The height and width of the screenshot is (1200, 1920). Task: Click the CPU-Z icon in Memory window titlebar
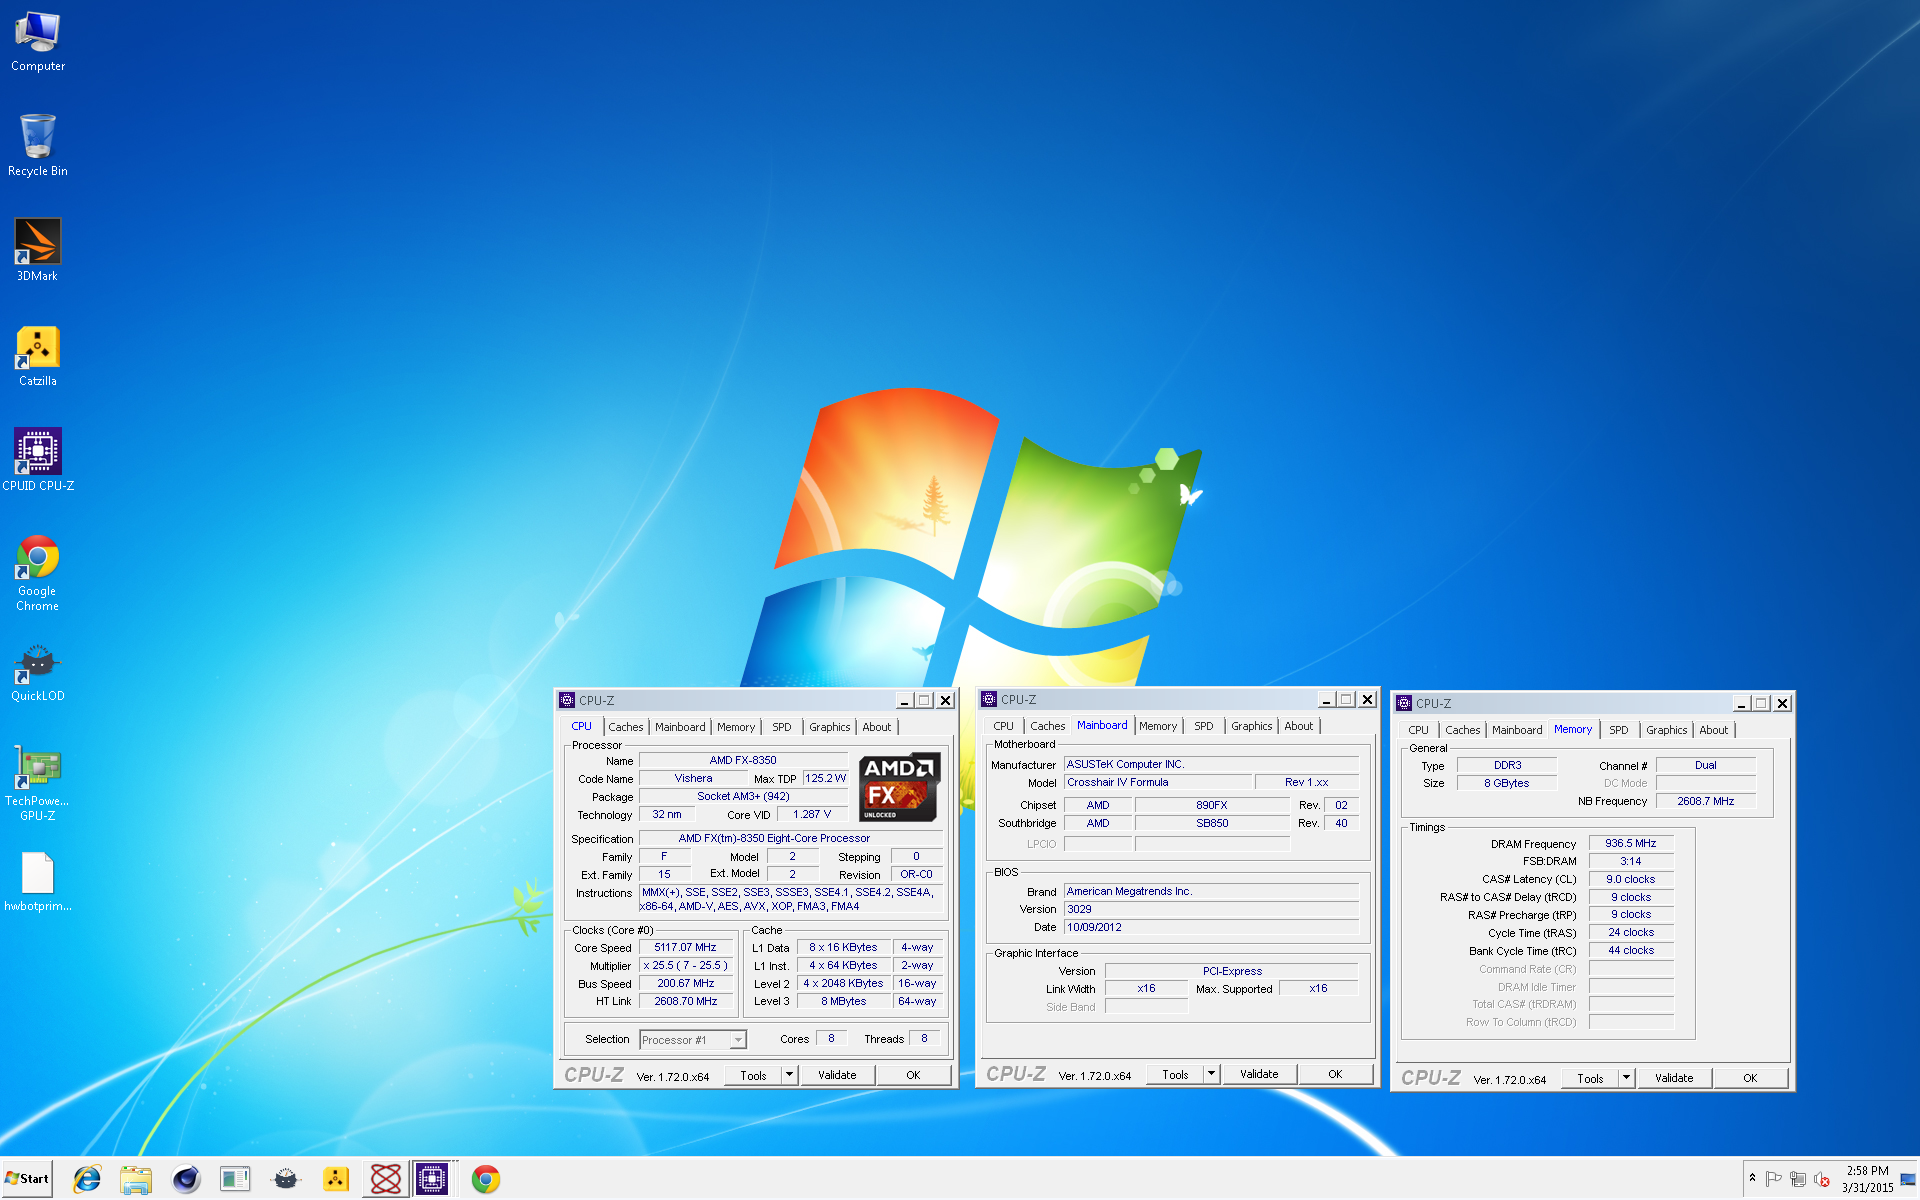1404,703
